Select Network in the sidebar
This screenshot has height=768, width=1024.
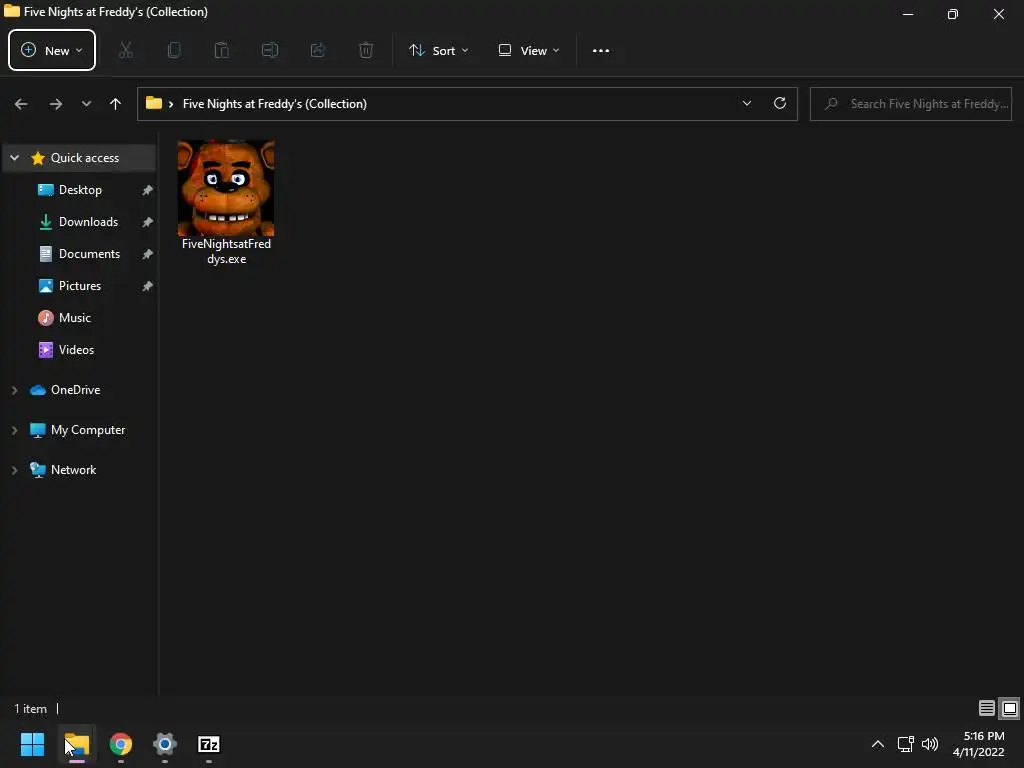73,470
